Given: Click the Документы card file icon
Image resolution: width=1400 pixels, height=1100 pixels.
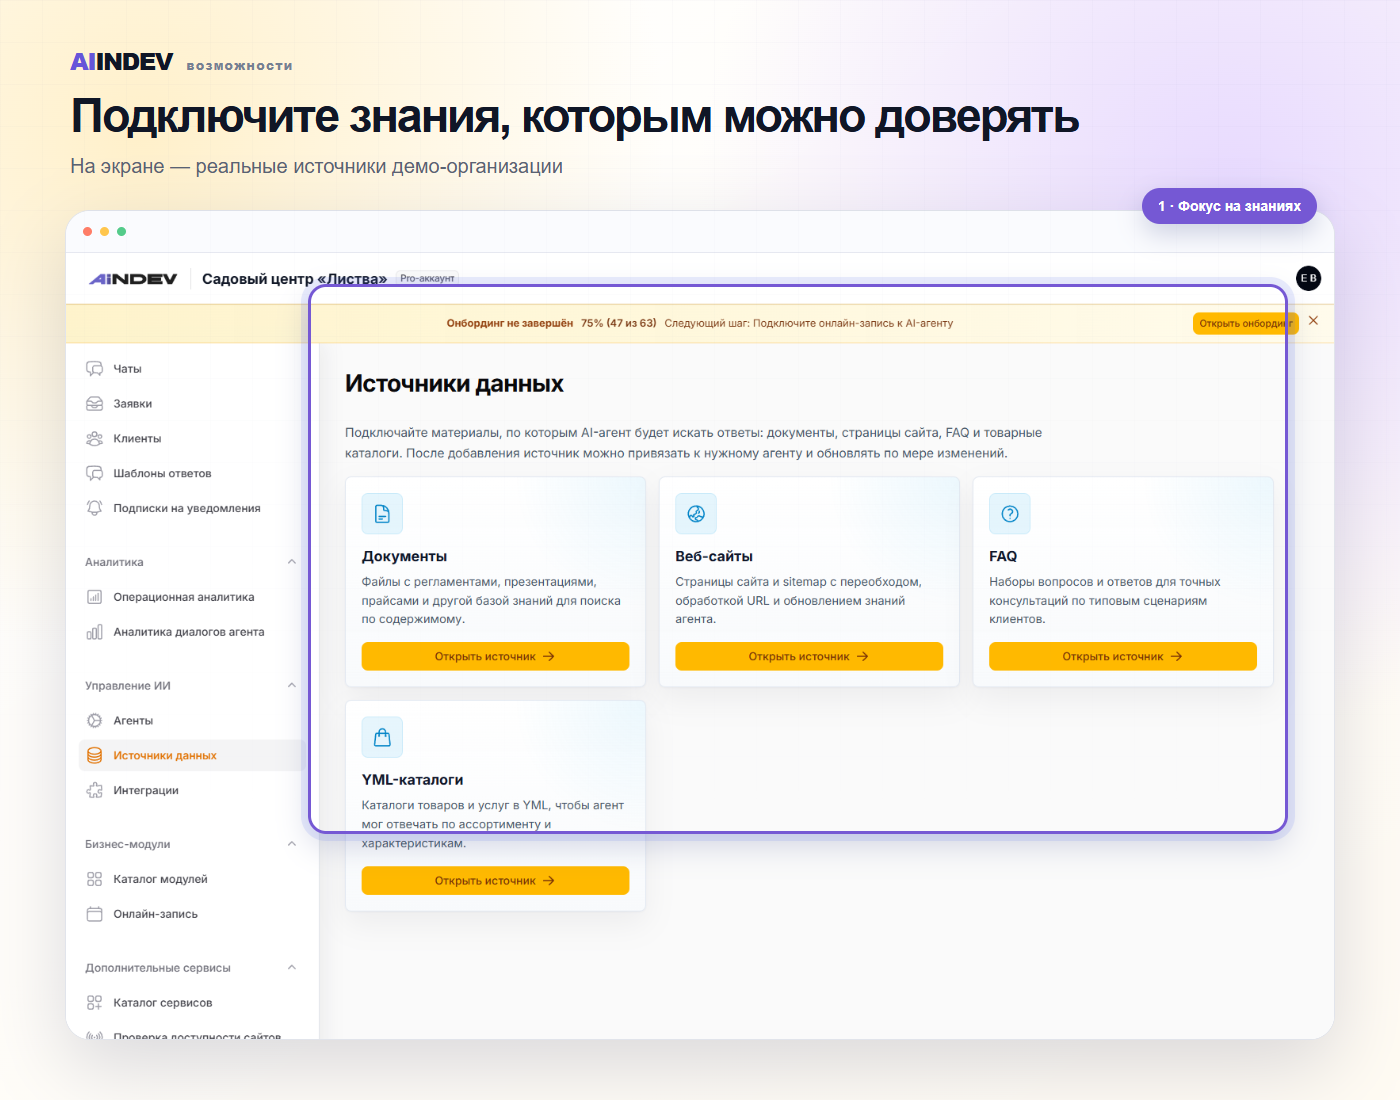Looking at the screenshot, I should [382, 514].
